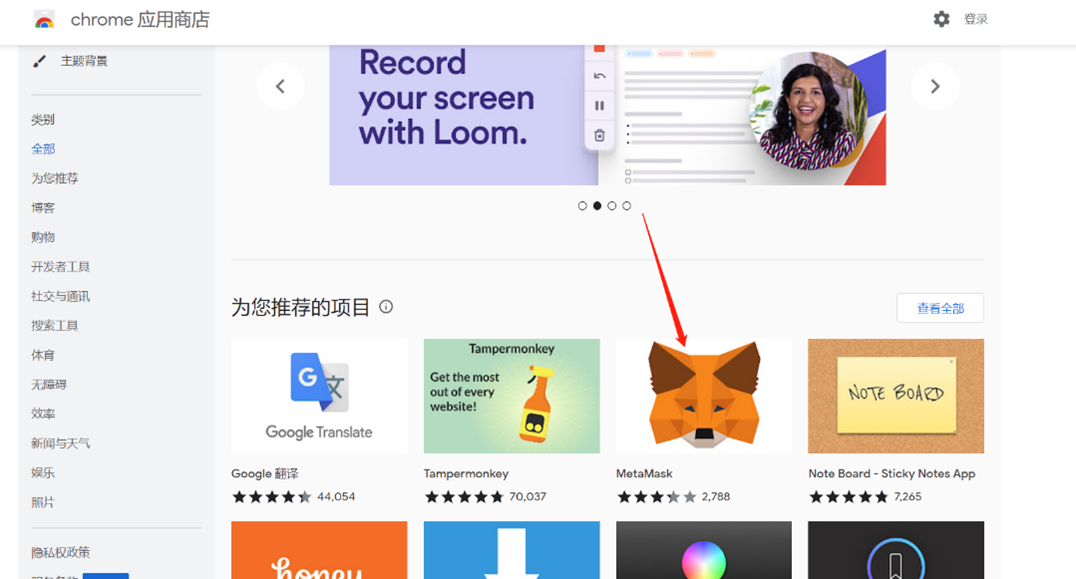
Task: Open the 隐私权政策 link
Action: click(x=60, y=552)
